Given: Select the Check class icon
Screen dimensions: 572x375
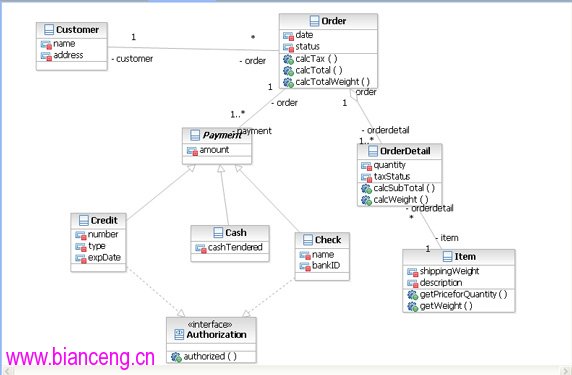Looking at the screenshot, I should (308, 240).
